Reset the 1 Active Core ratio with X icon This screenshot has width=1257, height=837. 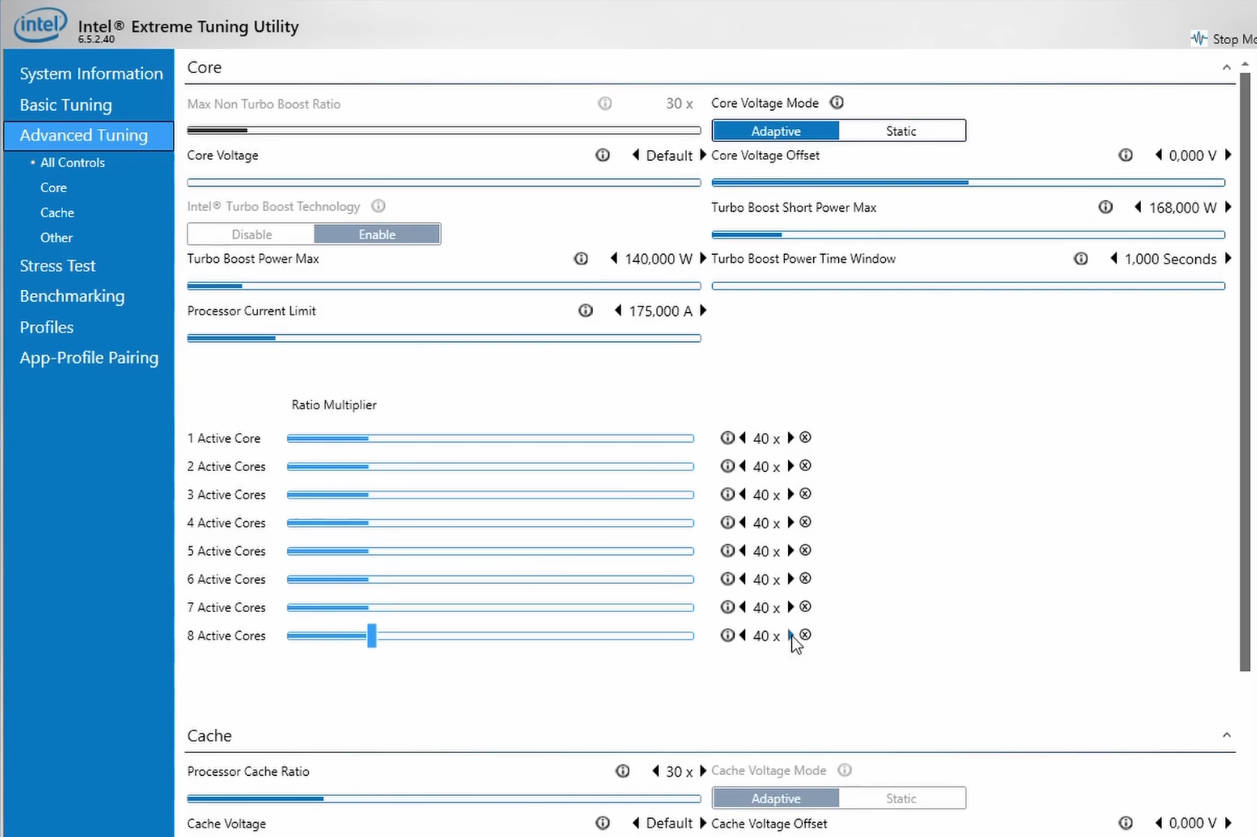pos(805,438)
